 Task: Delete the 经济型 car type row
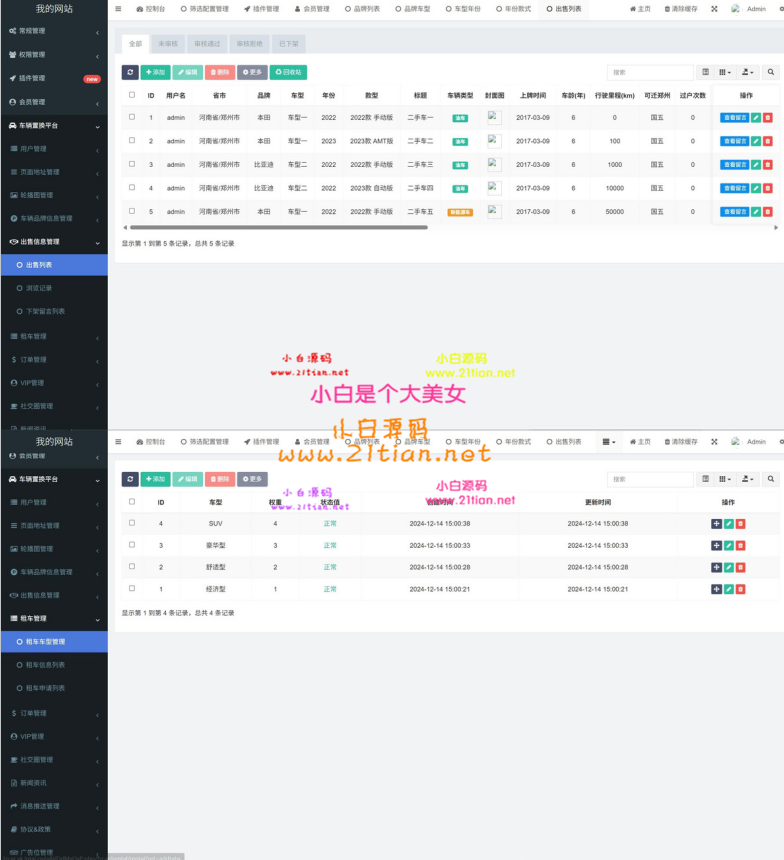740,590
